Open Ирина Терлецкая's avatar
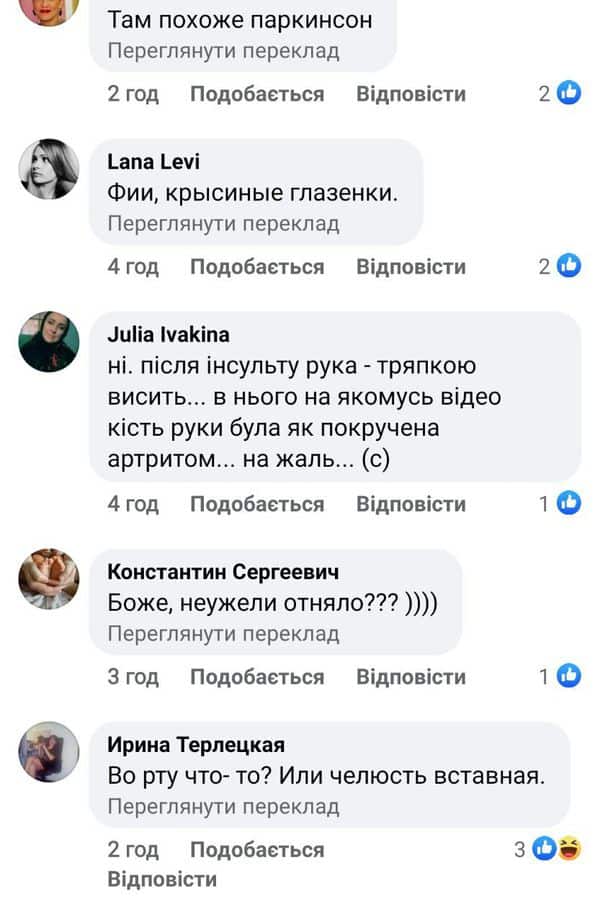The image size is (600, 922). [x=48, y=751]
